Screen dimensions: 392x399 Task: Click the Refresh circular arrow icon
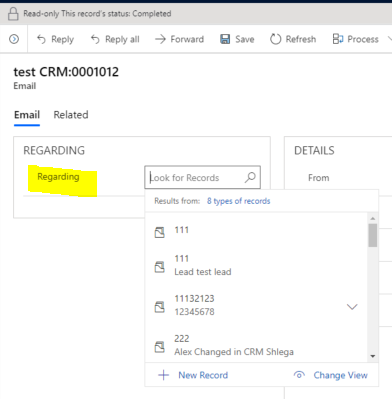tap(276, 39)
